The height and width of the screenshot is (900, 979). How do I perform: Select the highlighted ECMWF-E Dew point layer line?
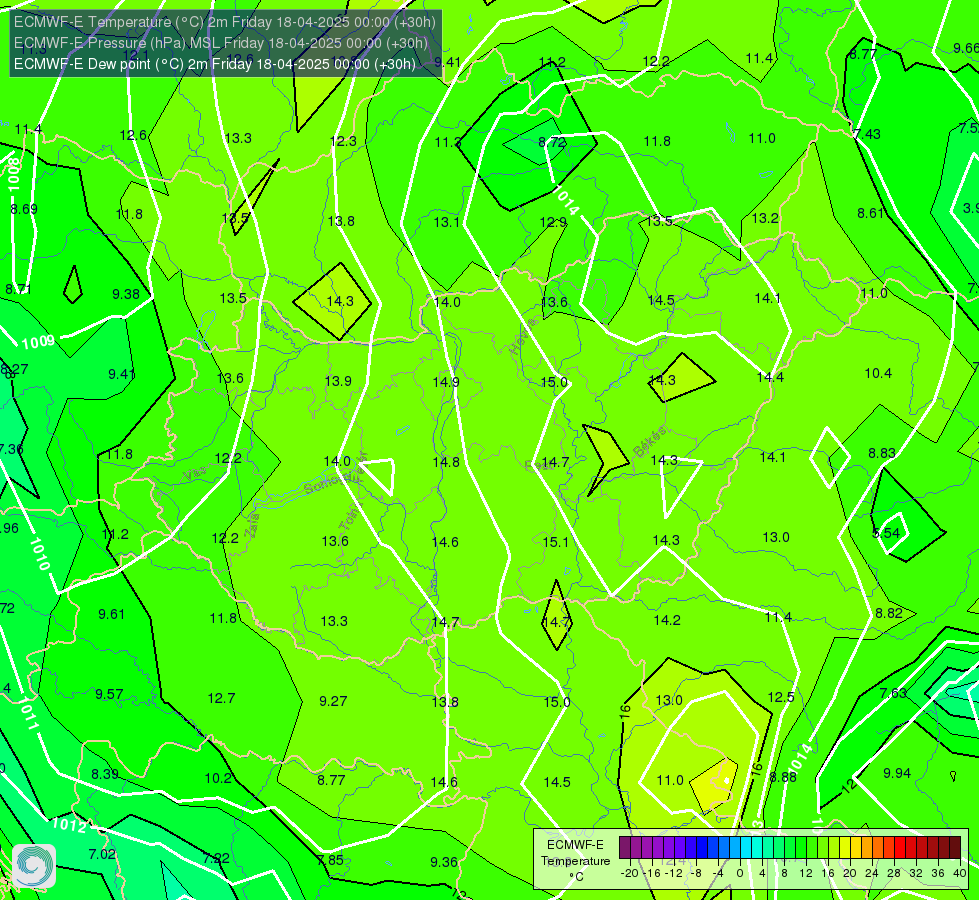pos(214,64)
